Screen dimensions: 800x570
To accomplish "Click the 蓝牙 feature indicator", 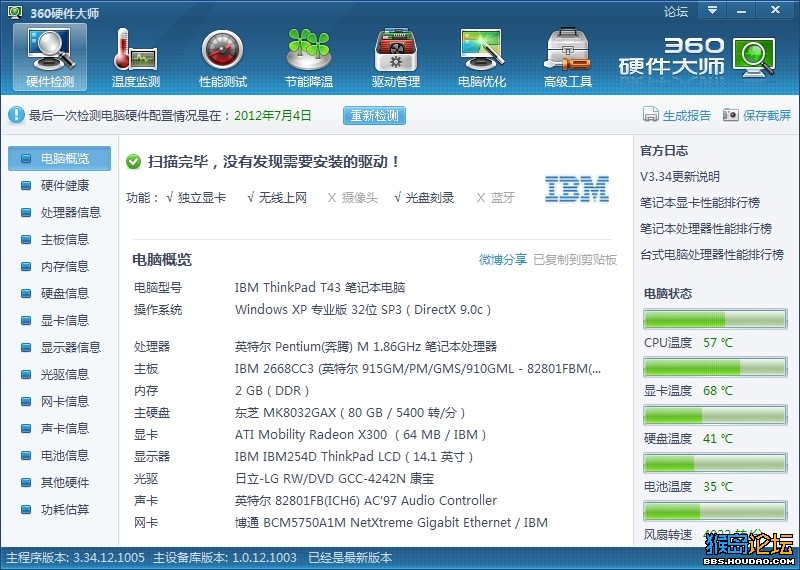I will click(495, 197).
